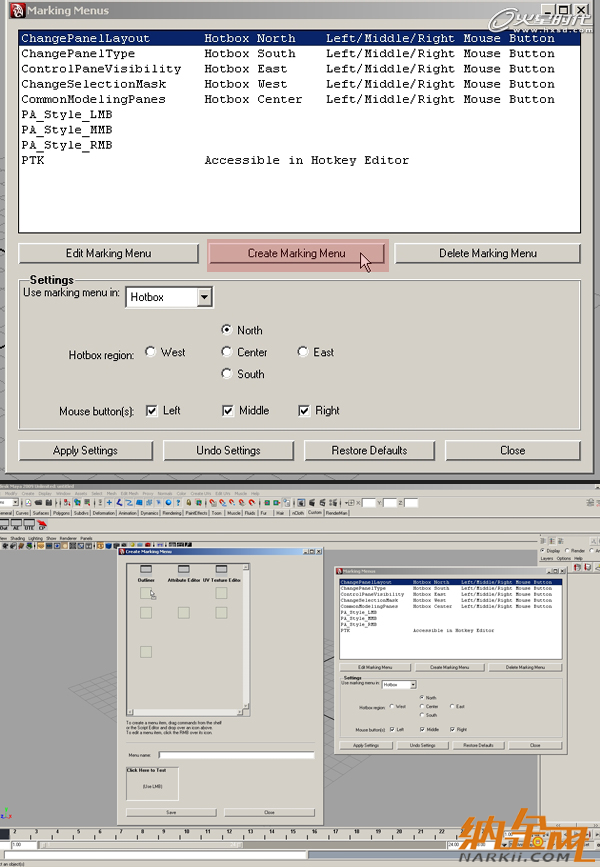Select PA_Style_MMB row in large dialog list

299,129
